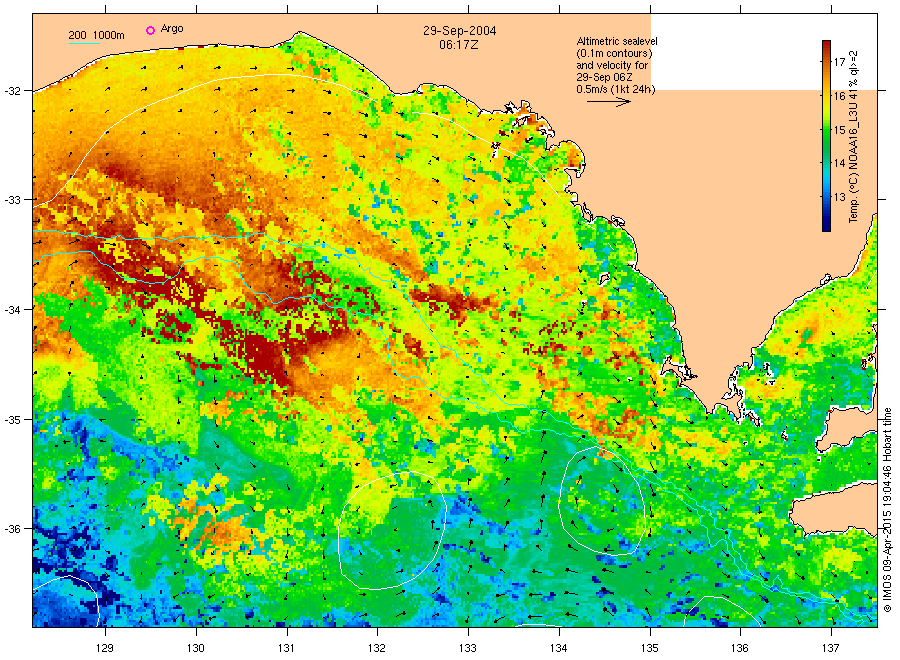Click the 13 value on color bar
The width and height of the screenshot is (900, 660).
pos(839,197)
